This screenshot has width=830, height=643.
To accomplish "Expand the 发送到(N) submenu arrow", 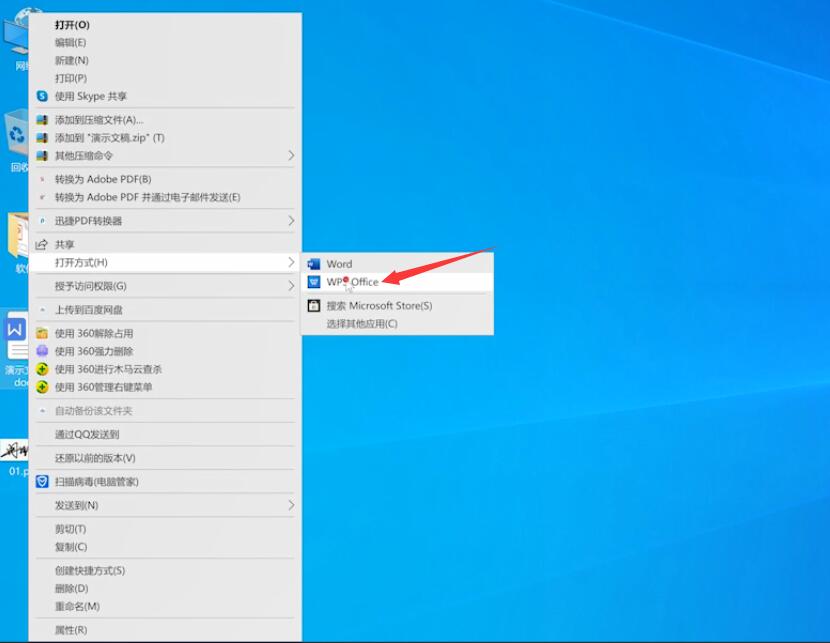I will click(x=291, y=505).
